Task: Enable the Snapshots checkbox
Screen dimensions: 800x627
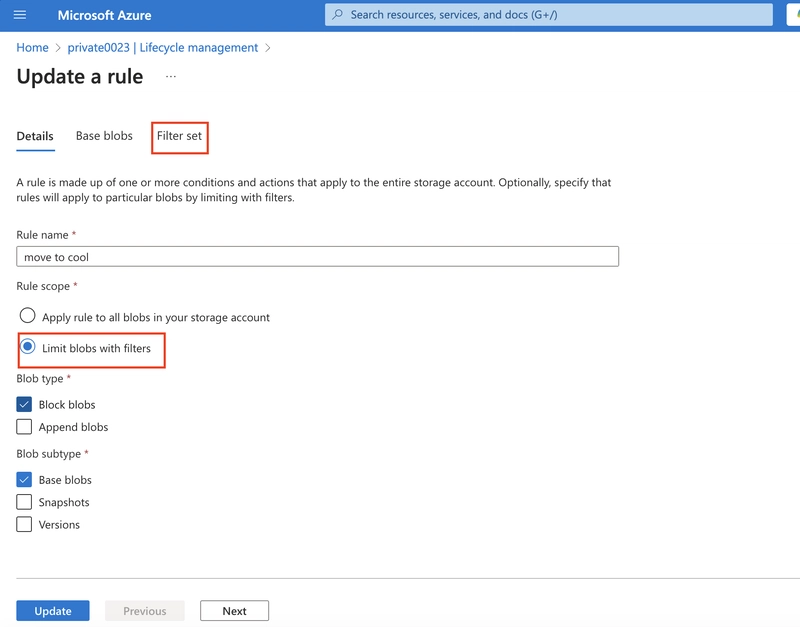Action: [x=24, y=502]
